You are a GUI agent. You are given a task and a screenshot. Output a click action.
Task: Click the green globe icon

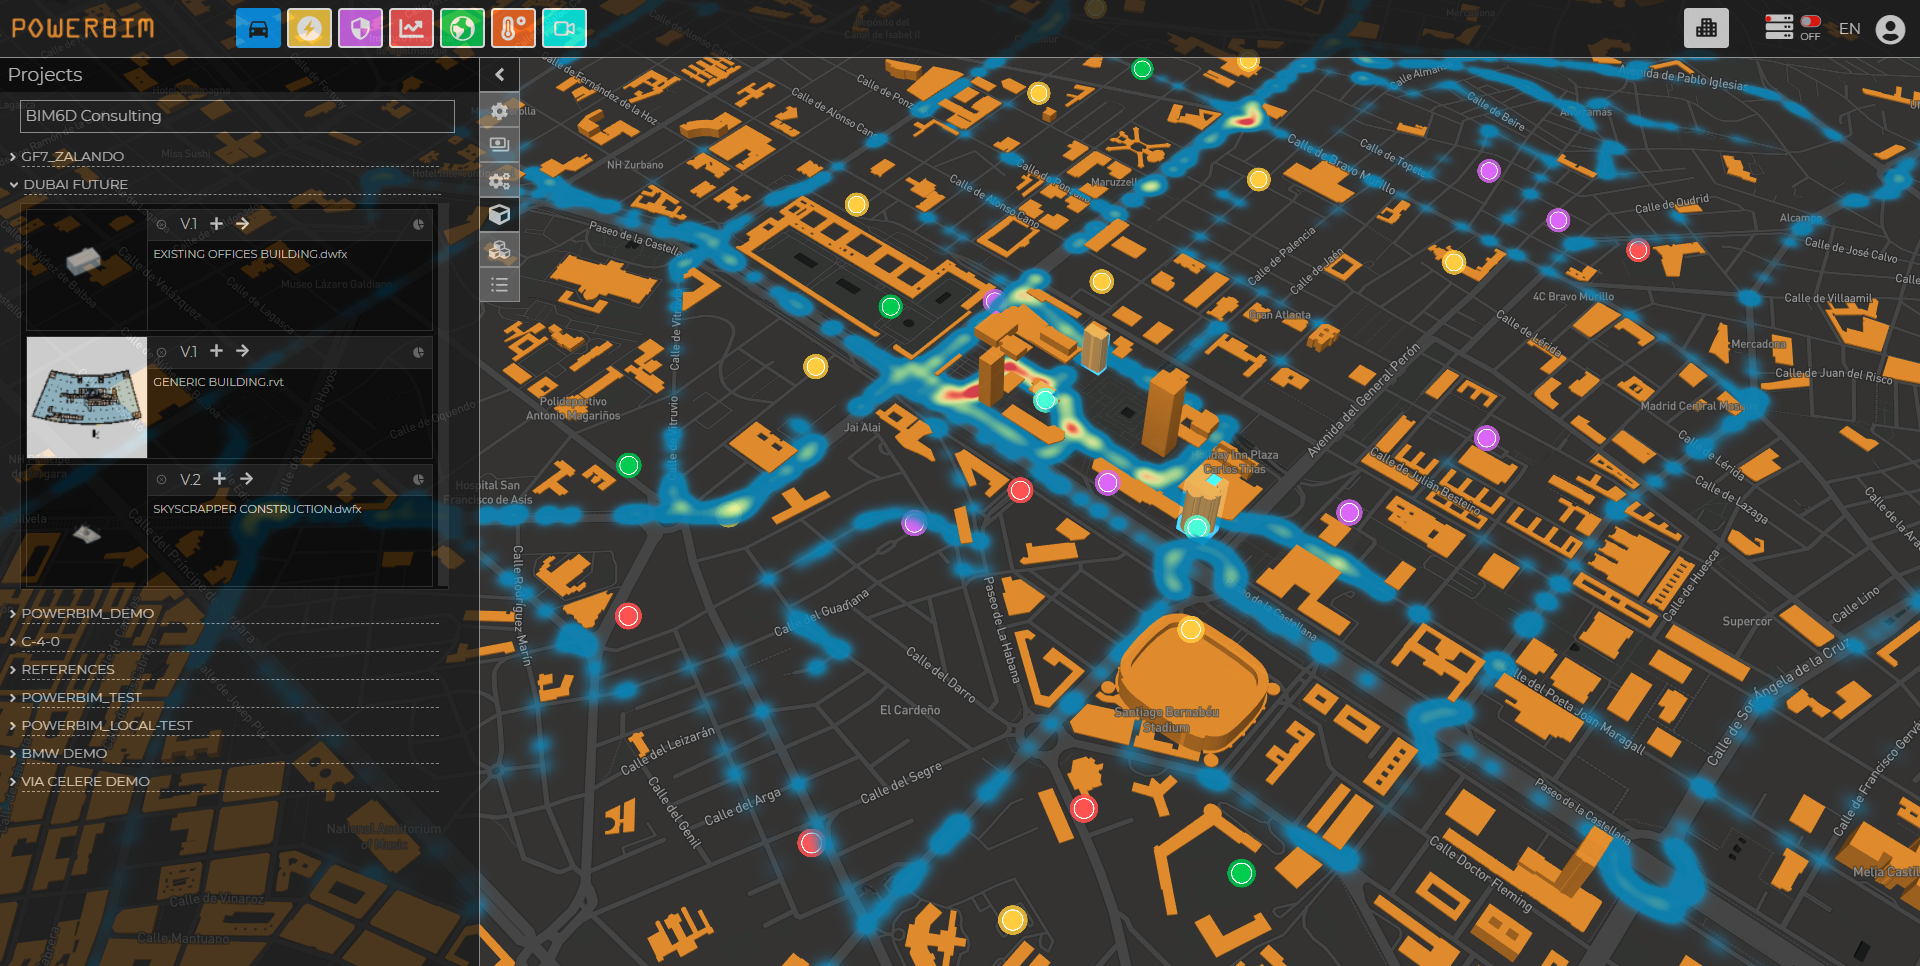(x=462, y=29)
